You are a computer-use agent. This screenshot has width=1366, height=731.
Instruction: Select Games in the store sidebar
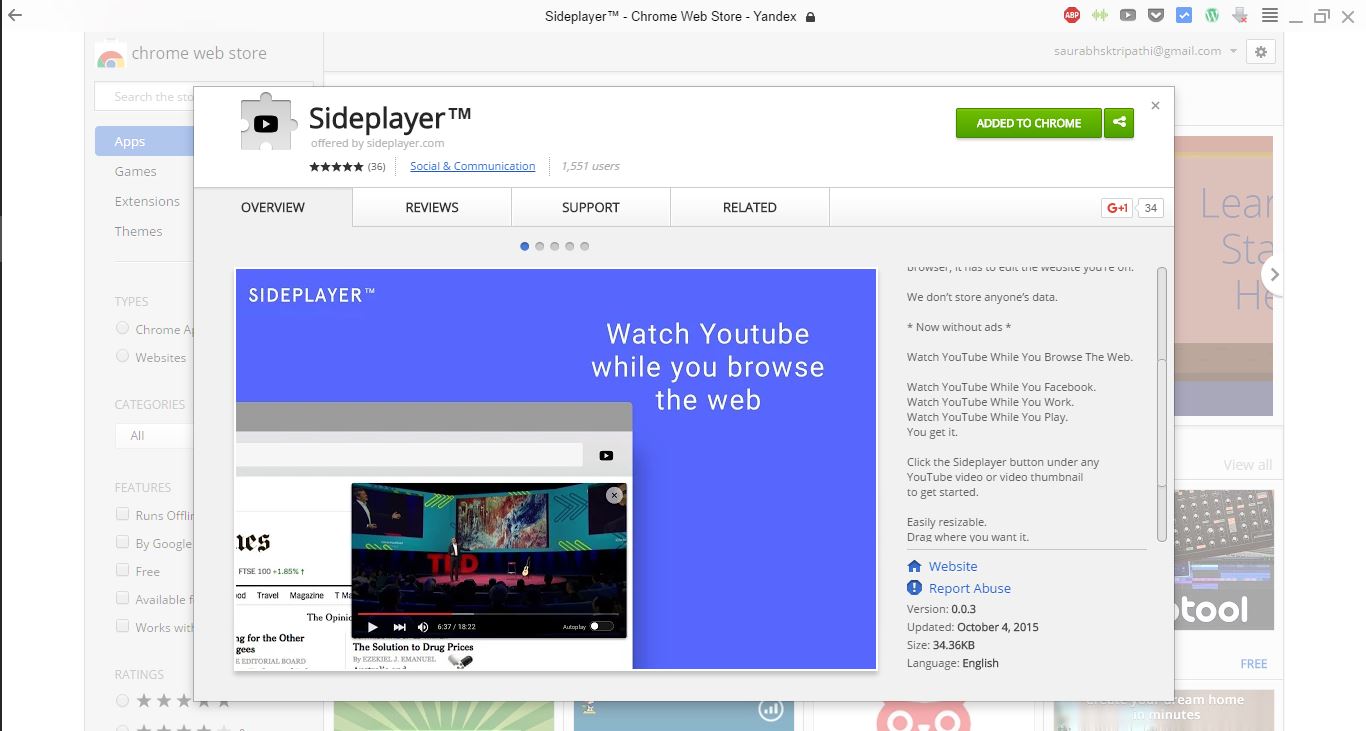coord(135,171)
